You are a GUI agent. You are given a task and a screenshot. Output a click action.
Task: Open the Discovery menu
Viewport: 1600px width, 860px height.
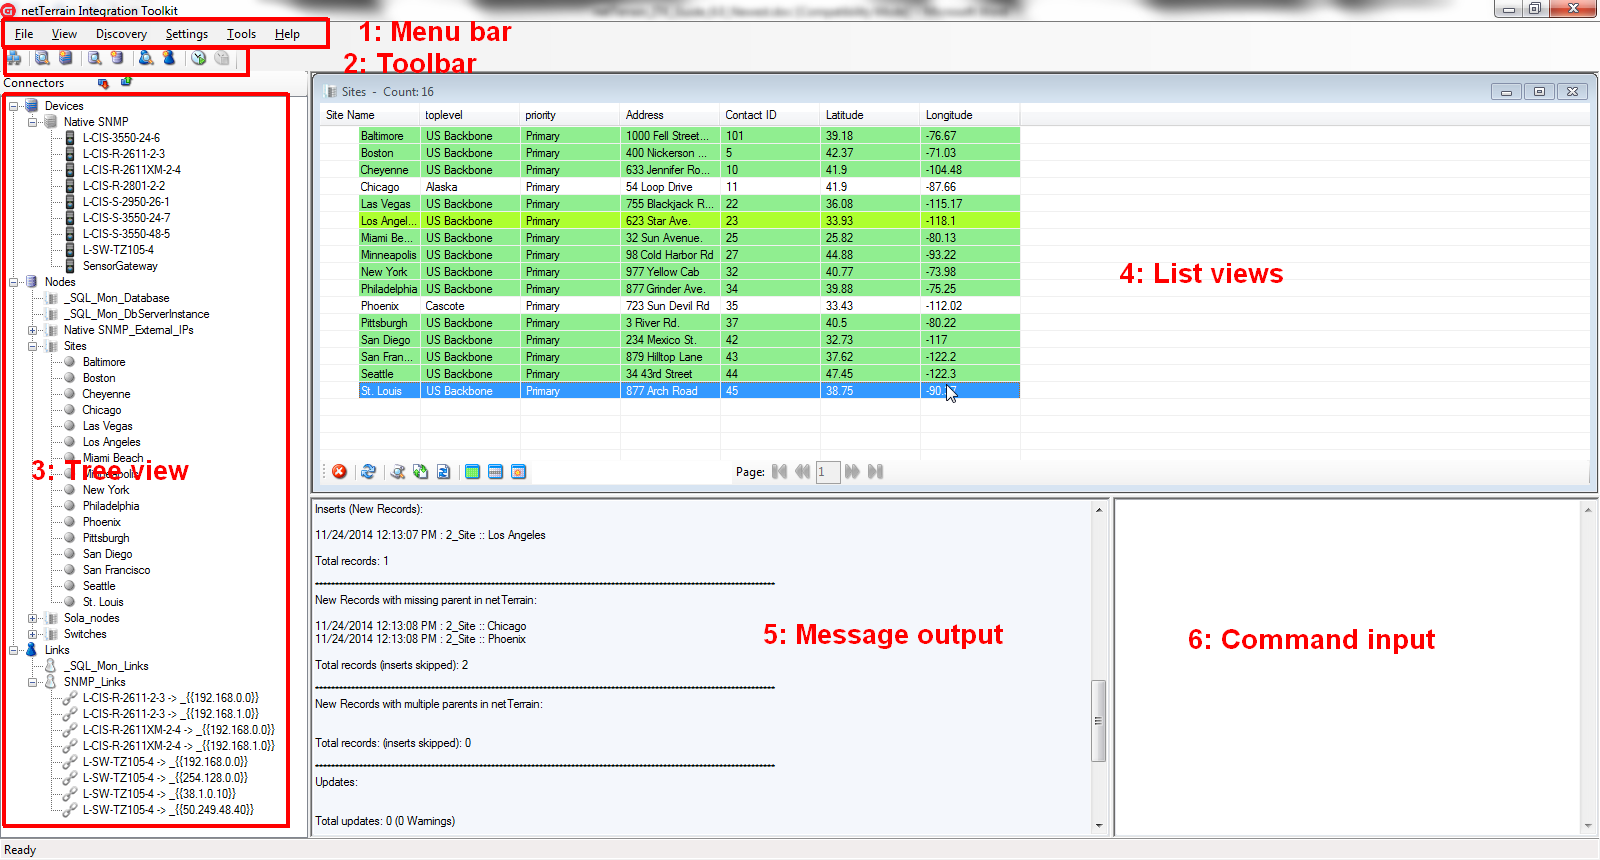121,34
